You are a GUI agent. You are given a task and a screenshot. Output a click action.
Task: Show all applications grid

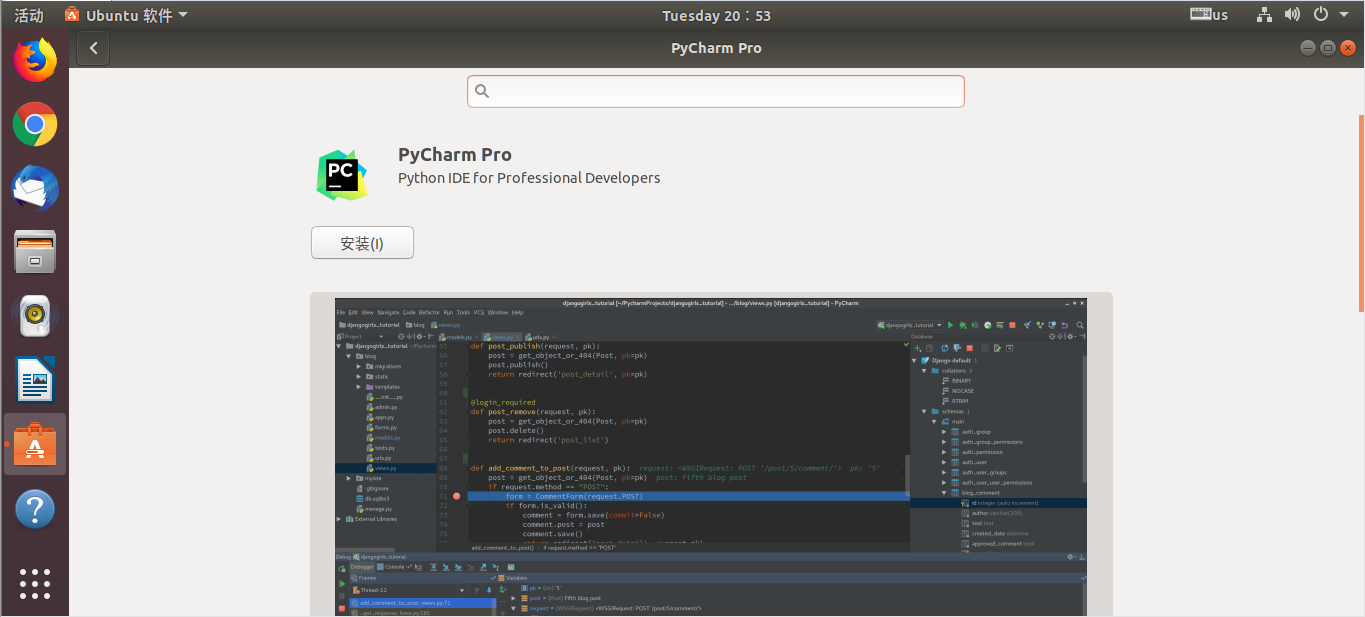pos(35,583)
